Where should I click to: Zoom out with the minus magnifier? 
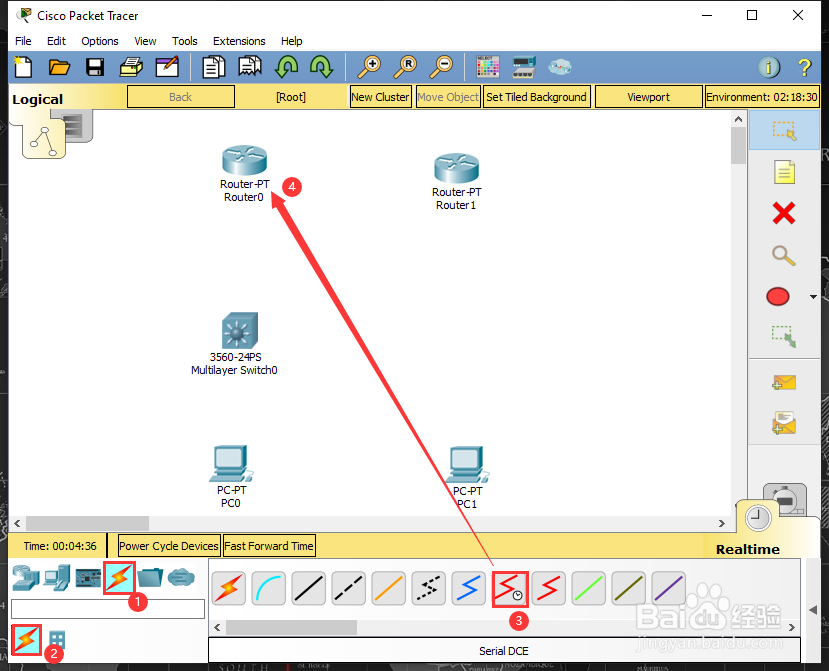tap(441, 67)
